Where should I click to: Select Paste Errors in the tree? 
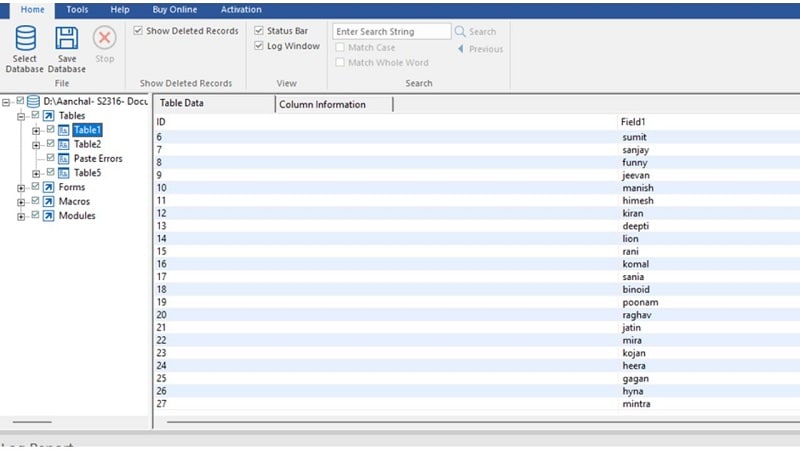pos(98,159)
